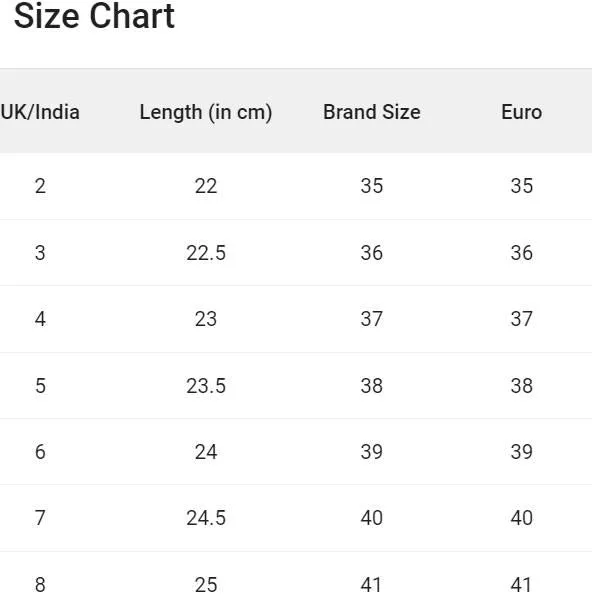The width and height of the screenshot is (592, 610).
Task: Click the length 23 cell
Action: coord(206,319)
